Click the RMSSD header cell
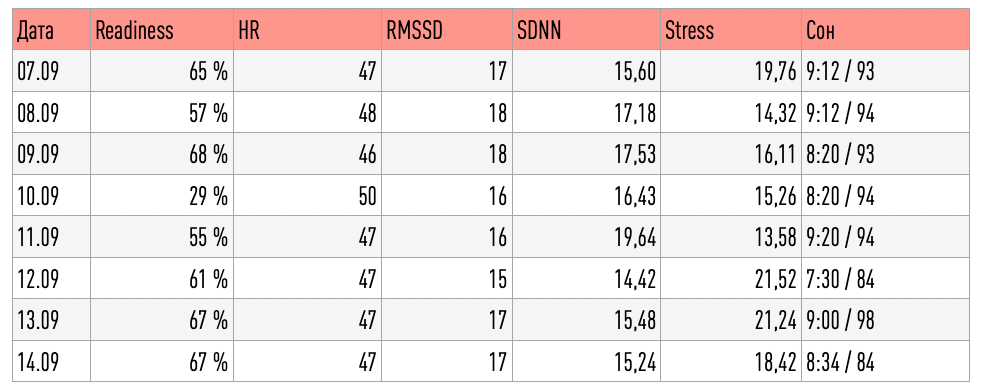 447,29
